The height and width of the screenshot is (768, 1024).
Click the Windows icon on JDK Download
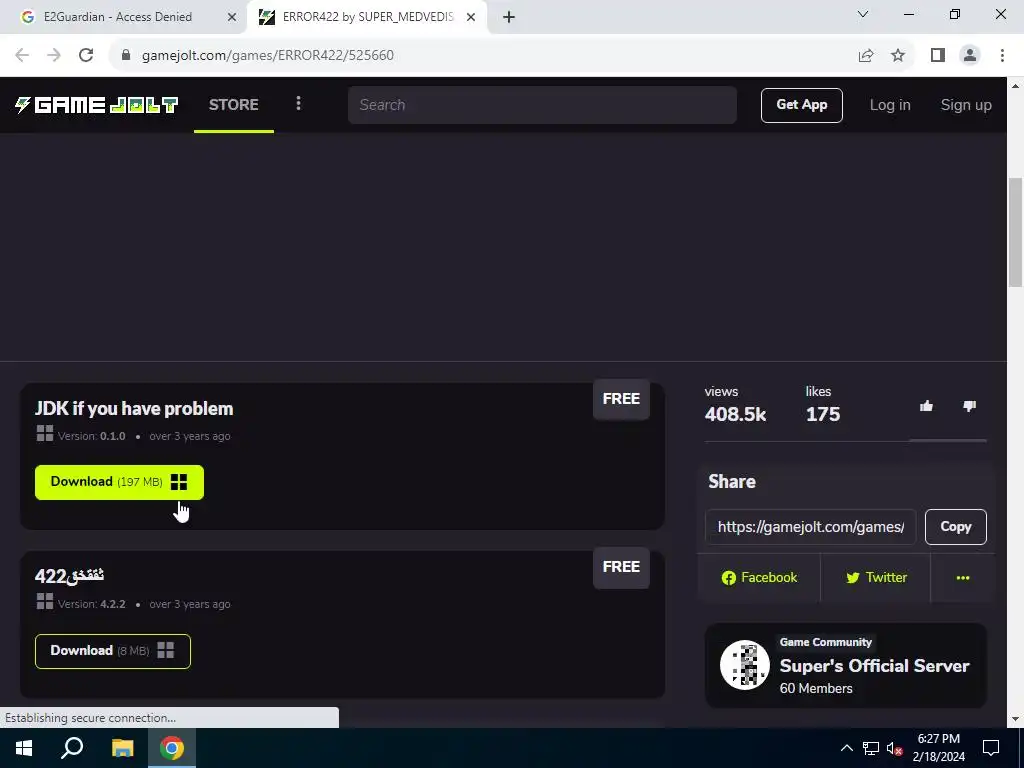[179, 482]
